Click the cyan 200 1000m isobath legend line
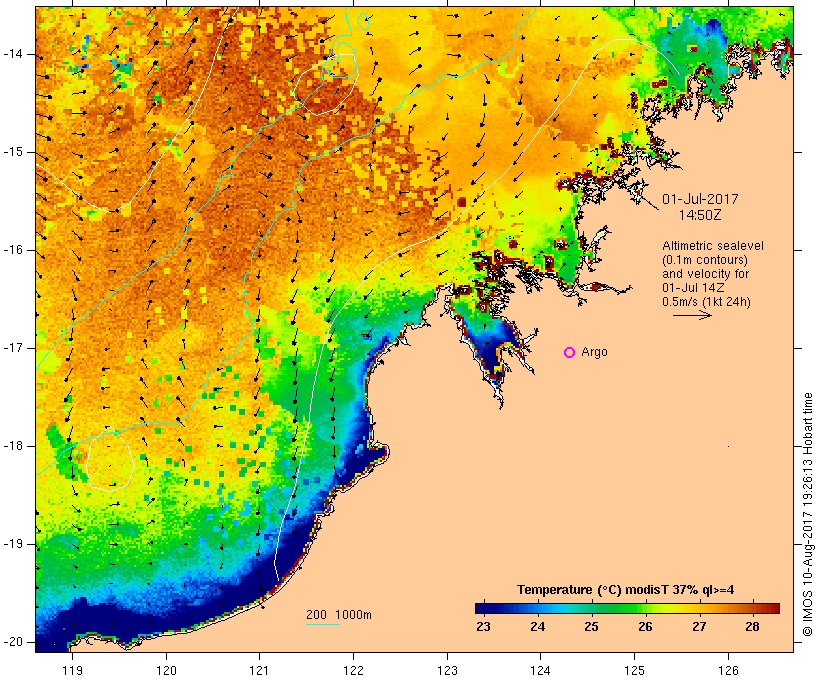 click(323, 624)
